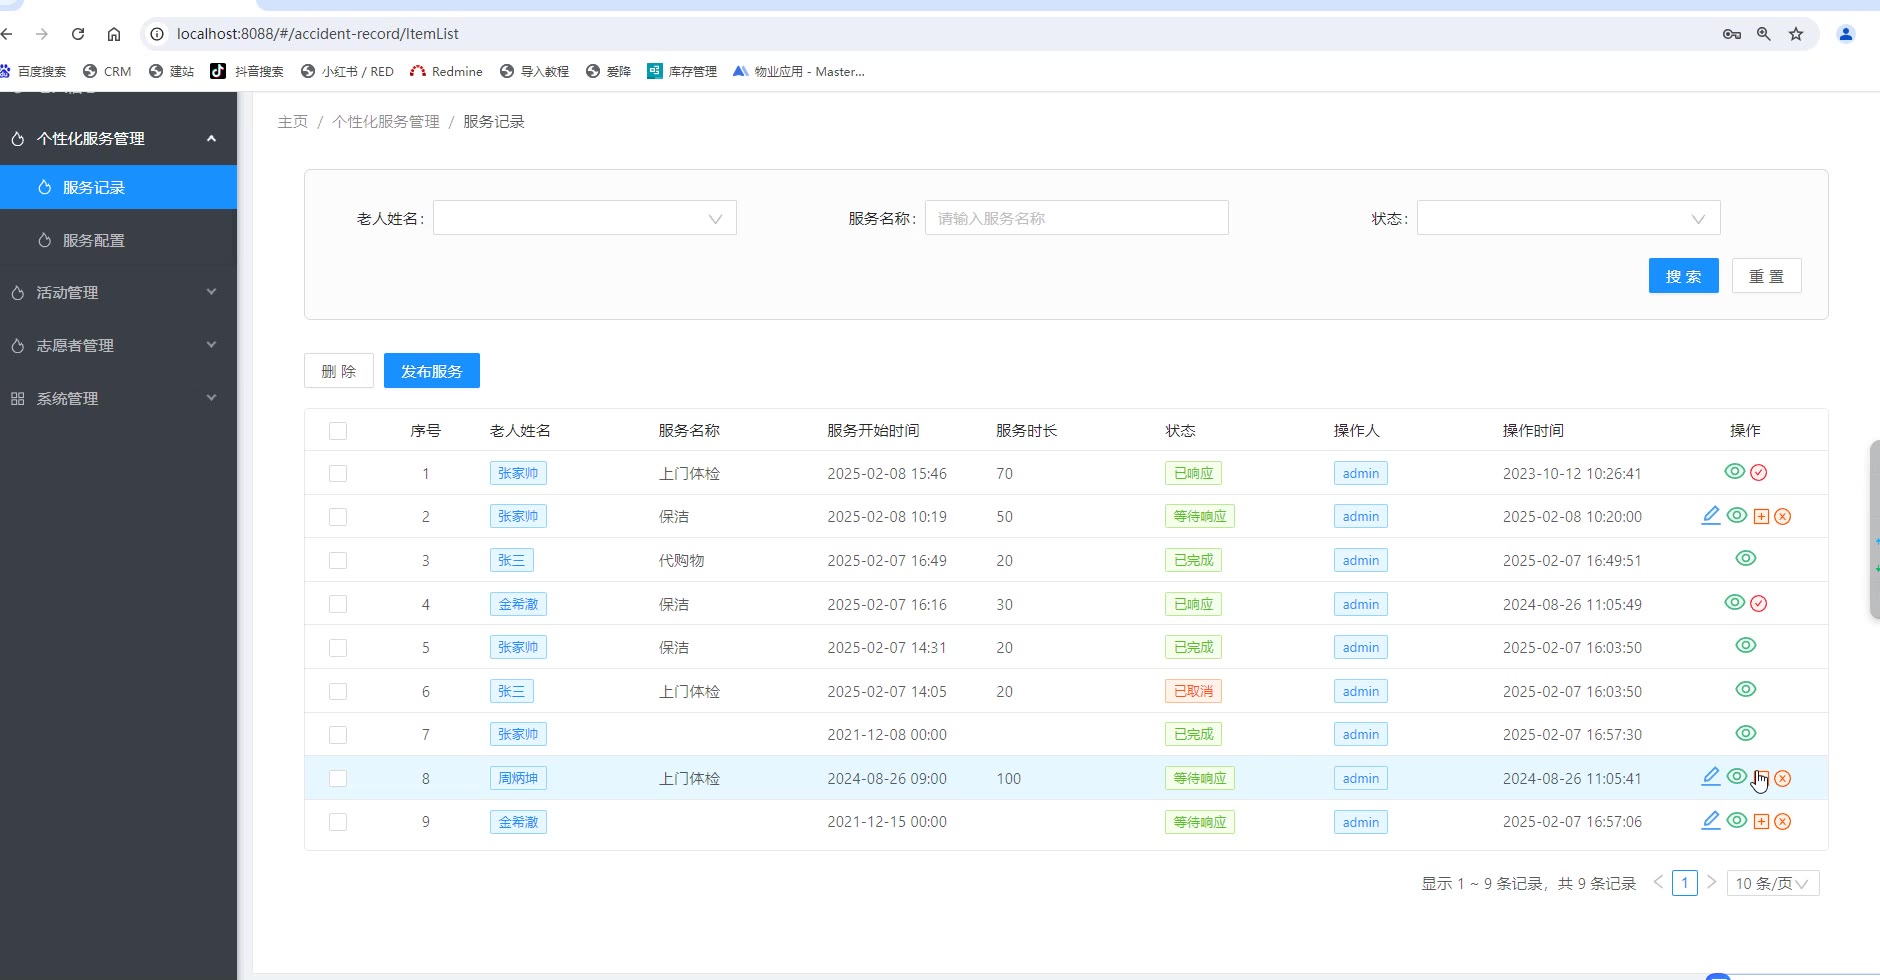Click the pencil edit icon in row 8
The image size is (1880, 980).
pyautogui.click(x=1711, y=777)
